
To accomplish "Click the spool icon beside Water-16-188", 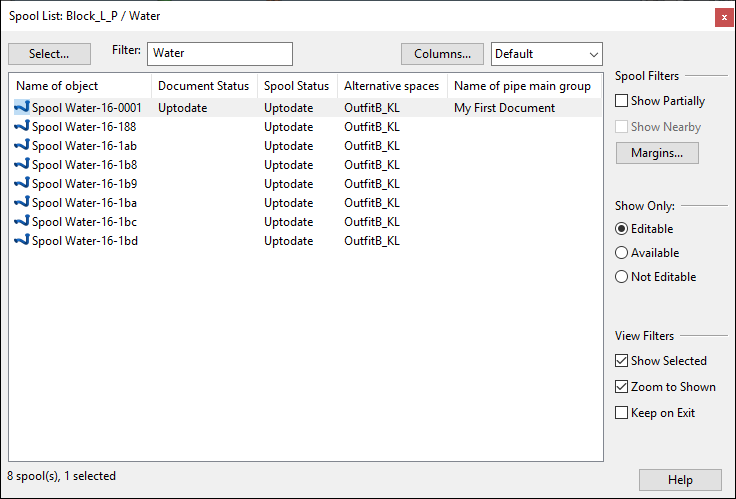I will click(22, 127).
